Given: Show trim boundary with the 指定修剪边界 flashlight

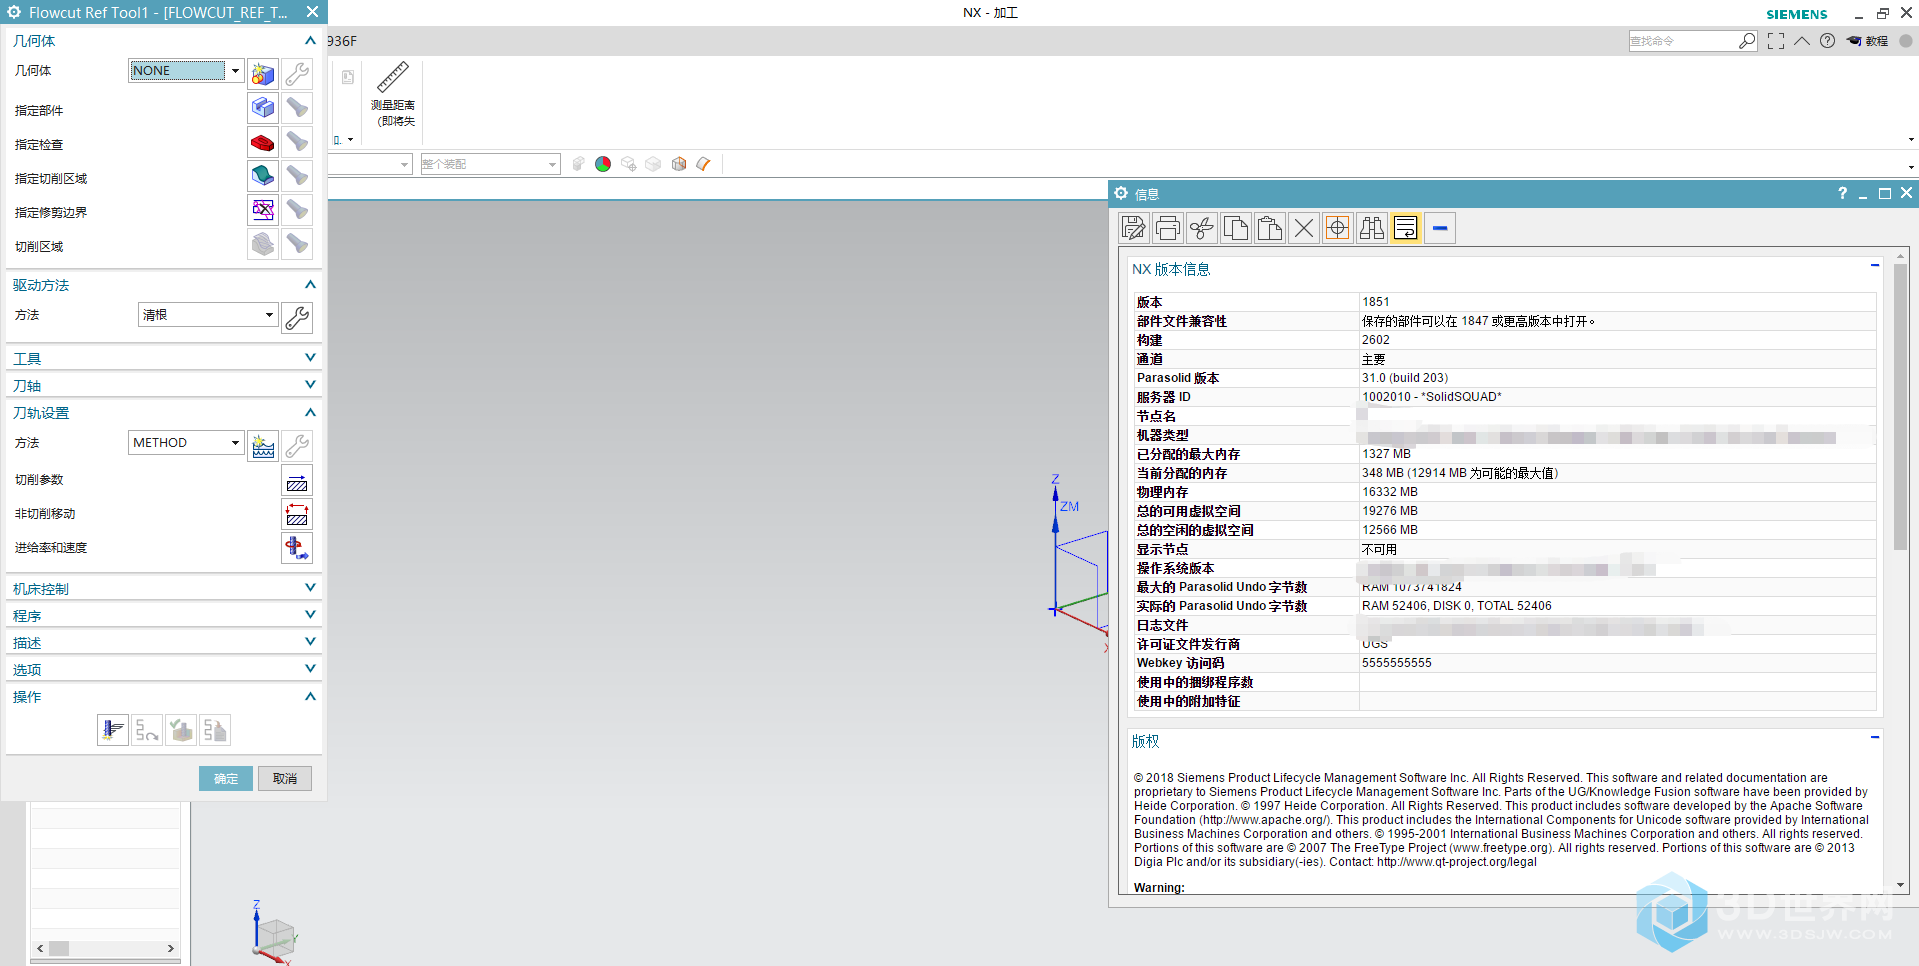Looking at the screenshot, I should point(297,210).
